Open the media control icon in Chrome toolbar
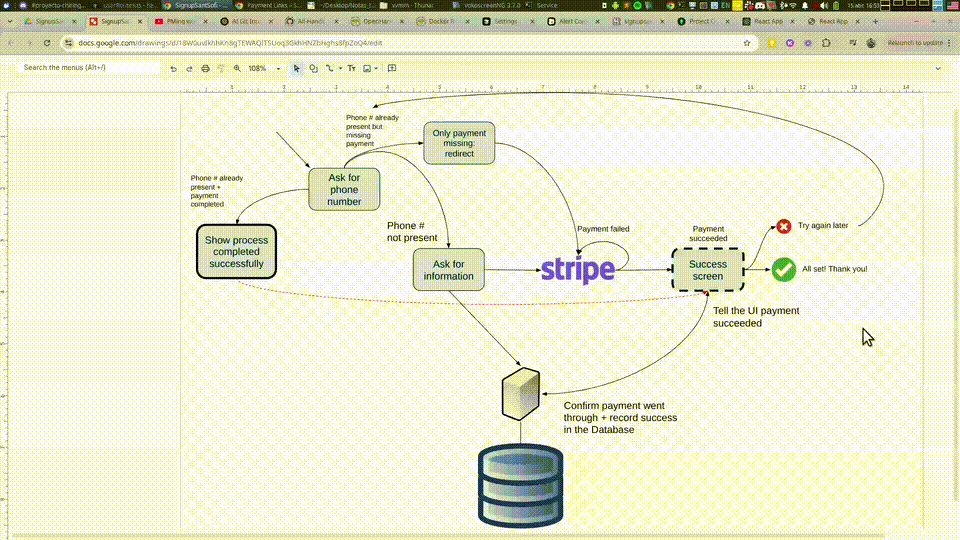This screenshot has width=960, height=540. click(853, 43)
